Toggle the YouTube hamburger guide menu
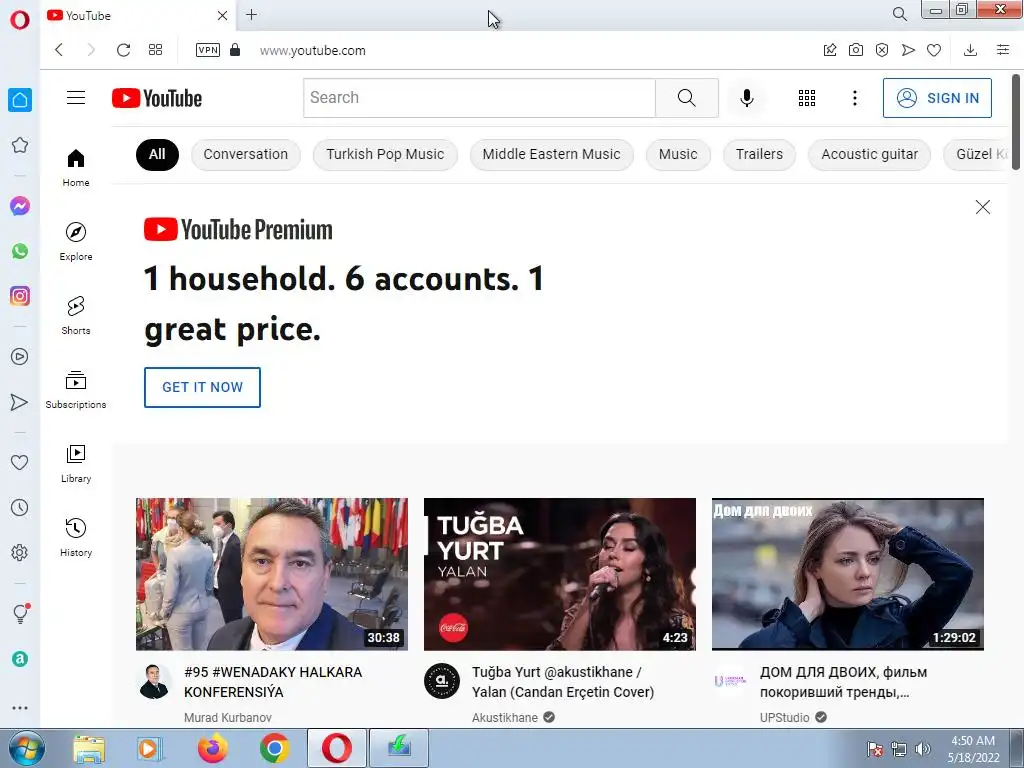 click(76, 98)
